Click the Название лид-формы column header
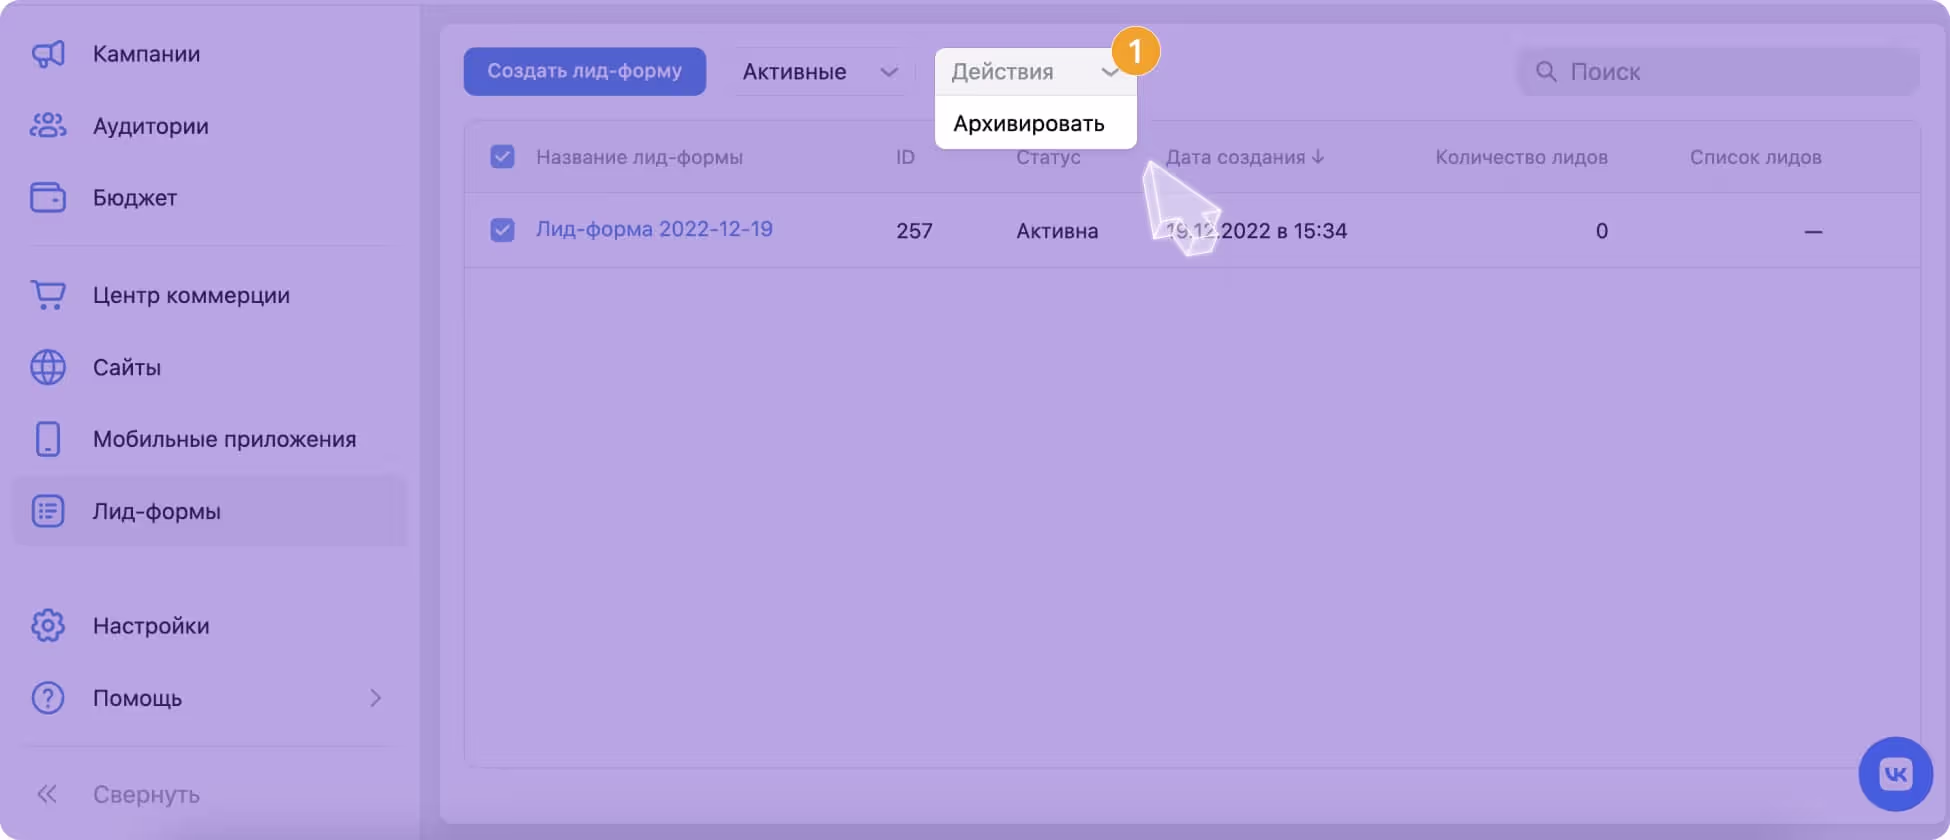The width and height of the screenshot is (1950, 840). (639, 157)
